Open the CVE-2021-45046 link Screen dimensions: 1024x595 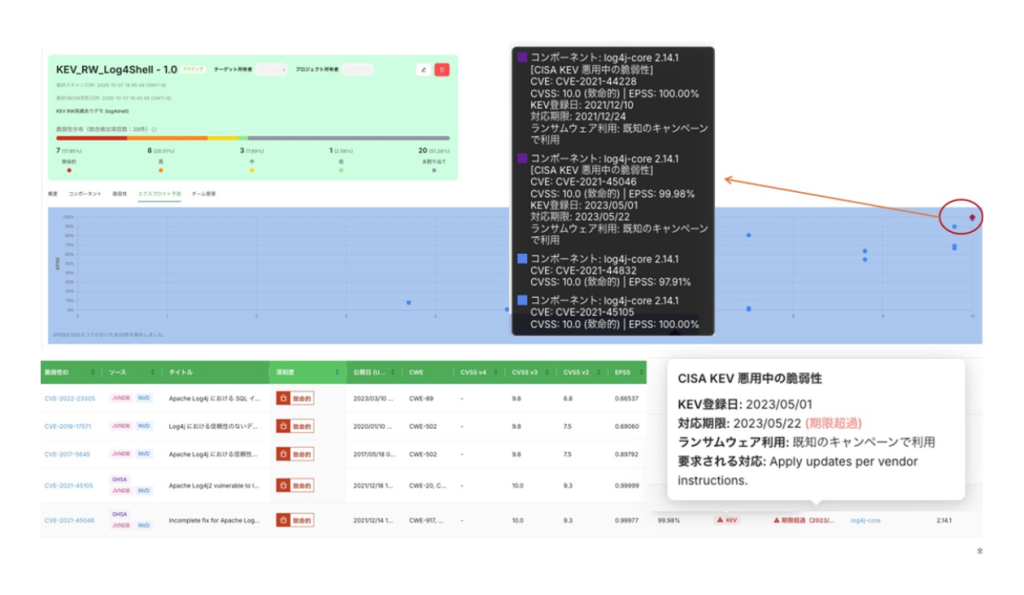pyautogui.click(x=69, y=521)
